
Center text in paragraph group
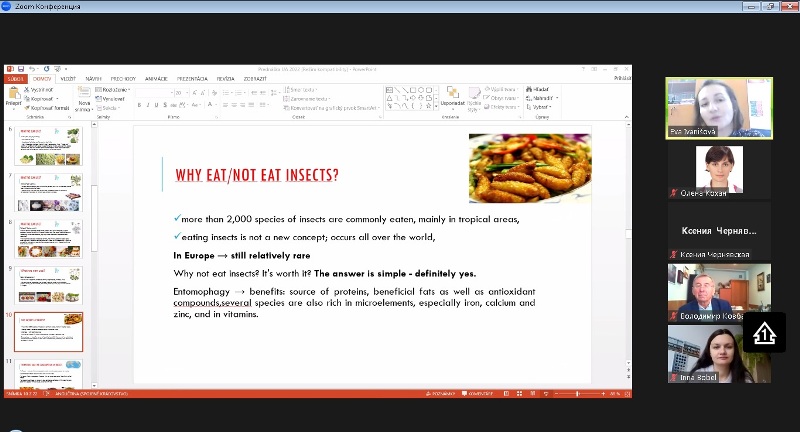click(234, 105)
